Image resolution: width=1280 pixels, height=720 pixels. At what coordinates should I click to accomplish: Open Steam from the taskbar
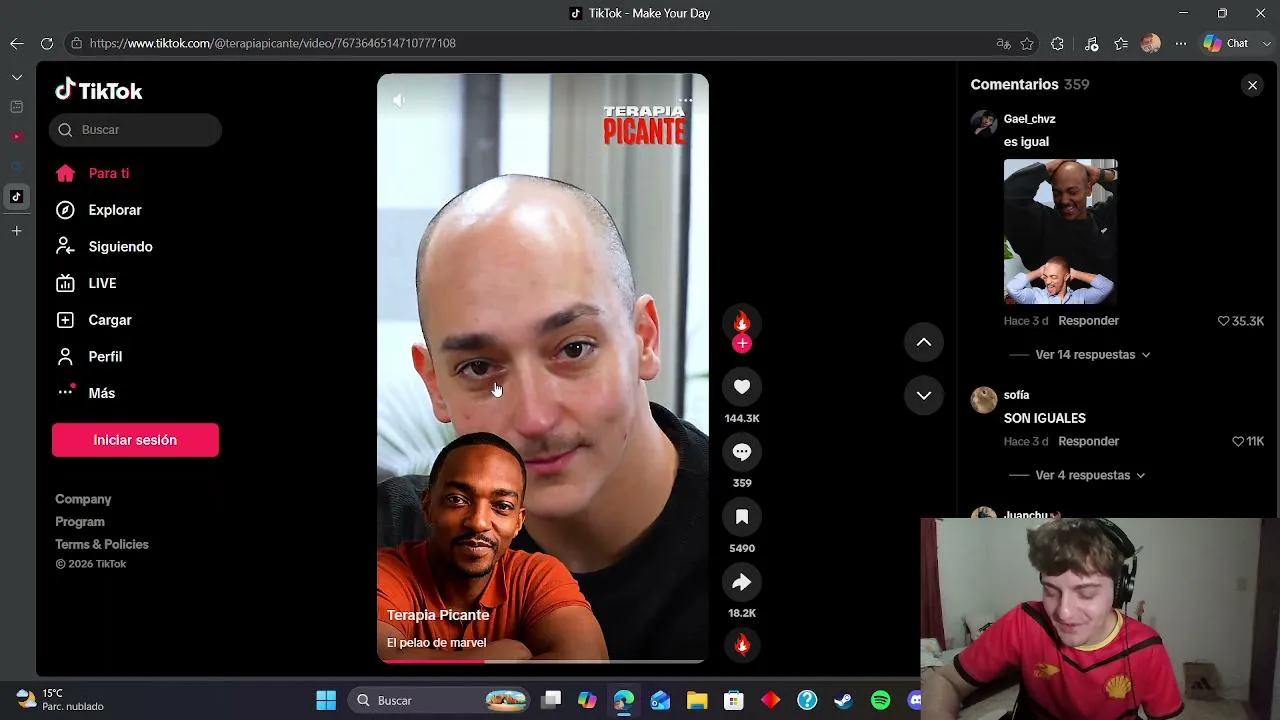[843, 700]
